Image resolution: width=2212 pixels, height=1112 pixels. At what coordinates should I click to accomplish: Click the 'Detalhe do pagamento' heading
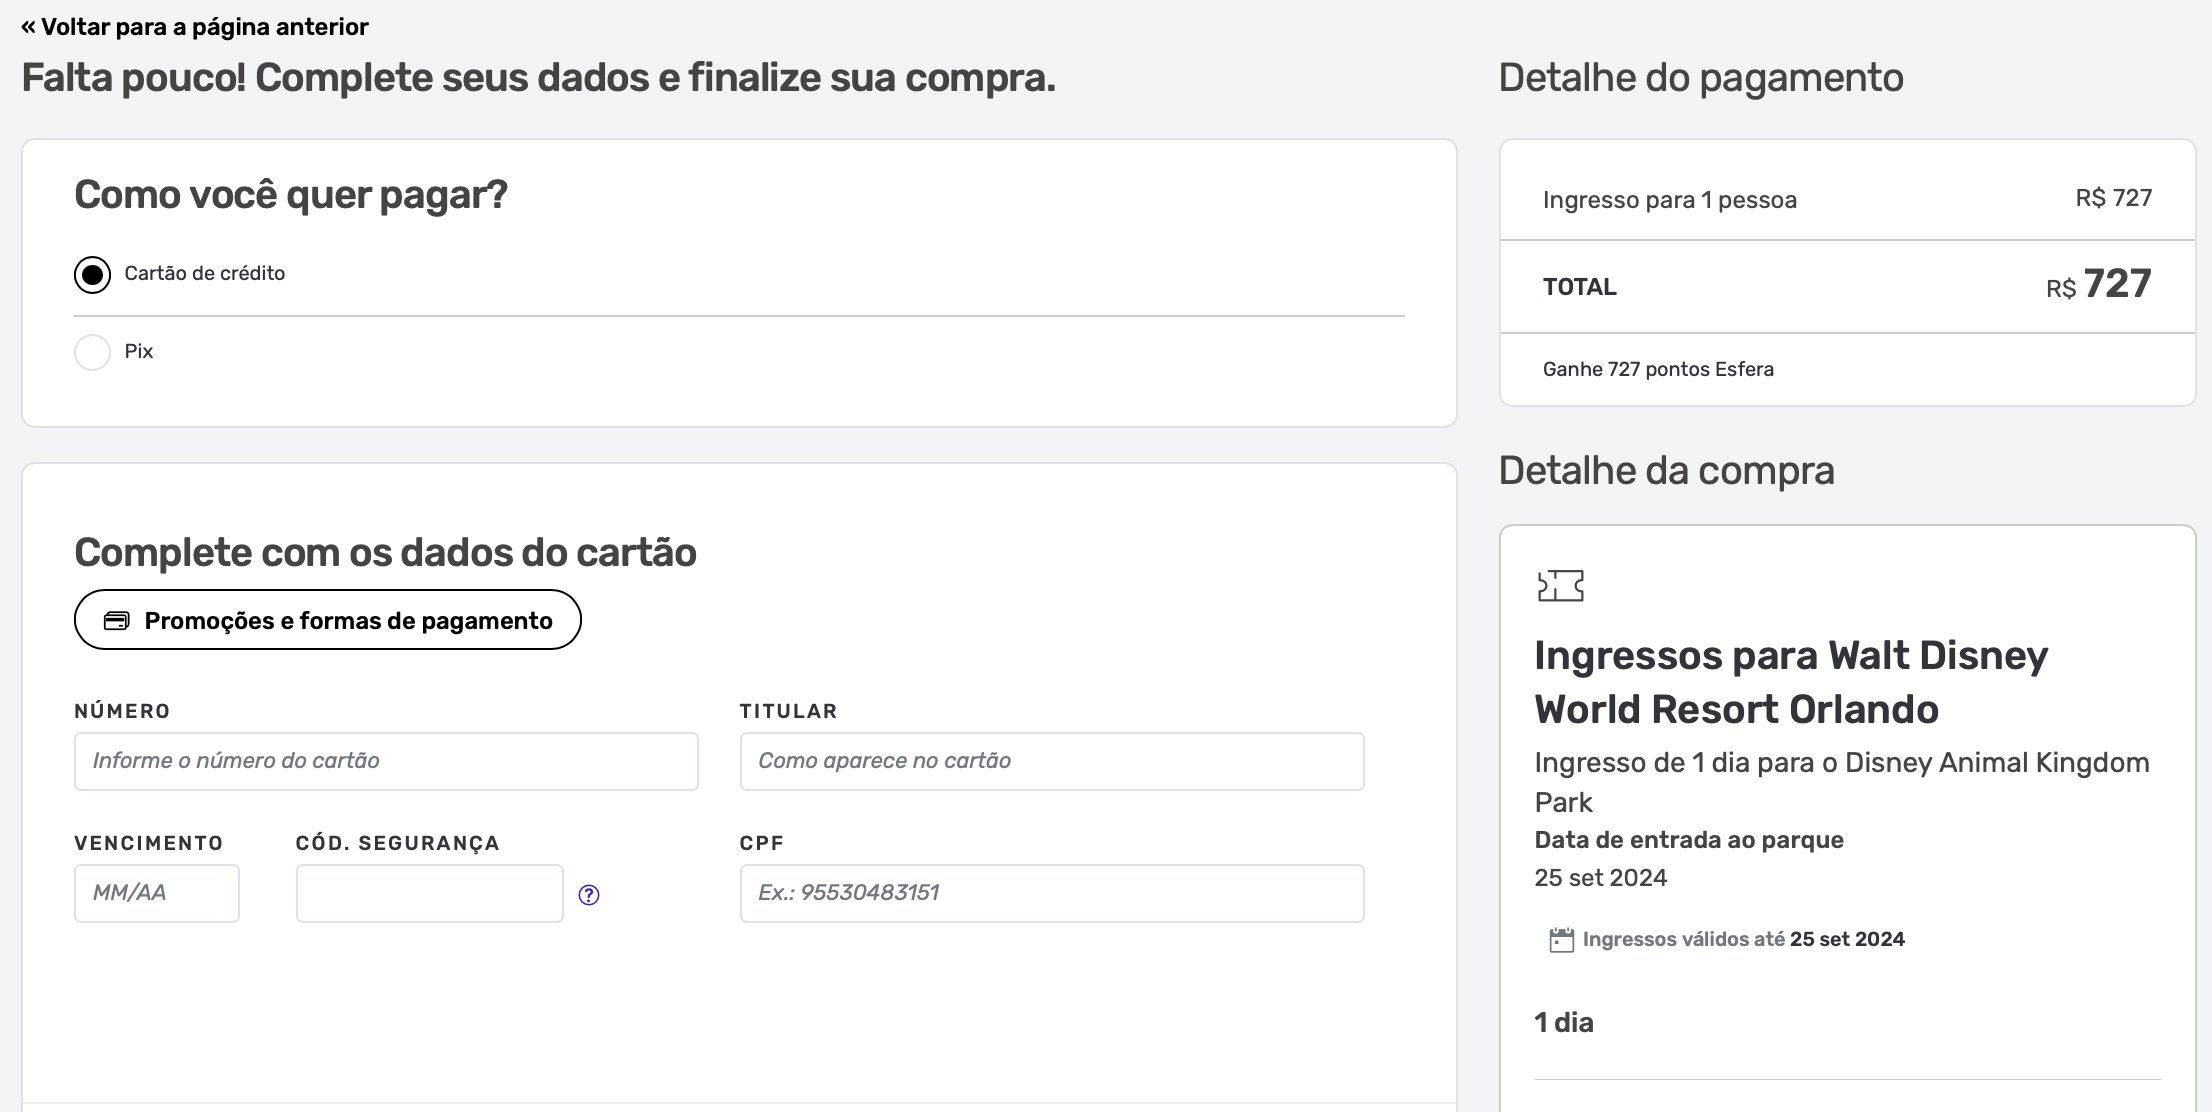[1701, 78]
